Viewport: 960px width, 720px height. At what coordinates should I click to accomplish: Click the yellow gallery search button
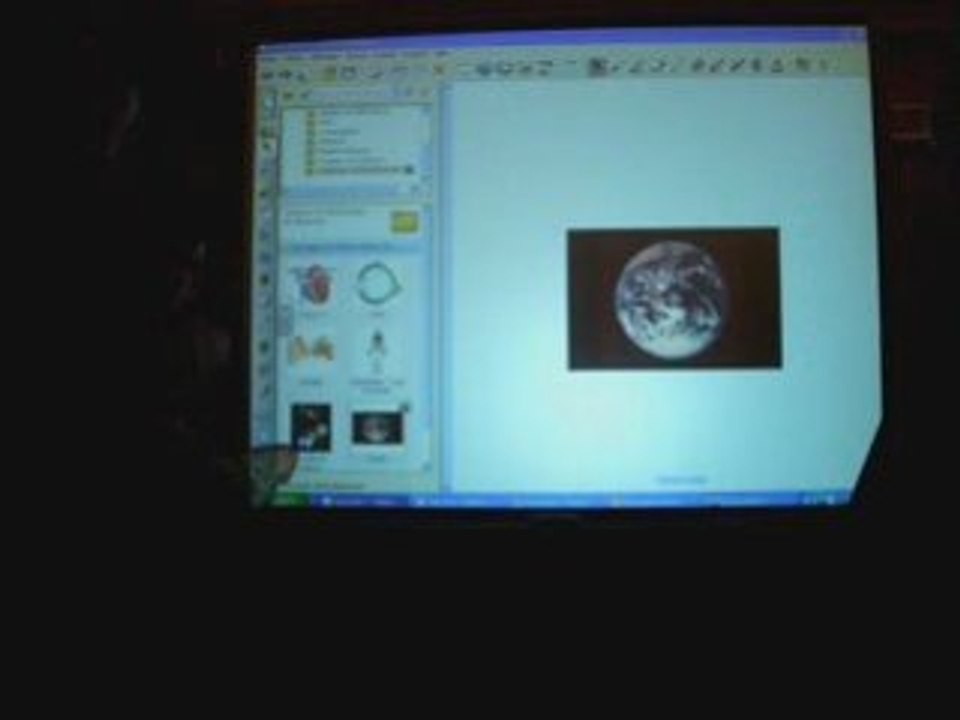404,222
